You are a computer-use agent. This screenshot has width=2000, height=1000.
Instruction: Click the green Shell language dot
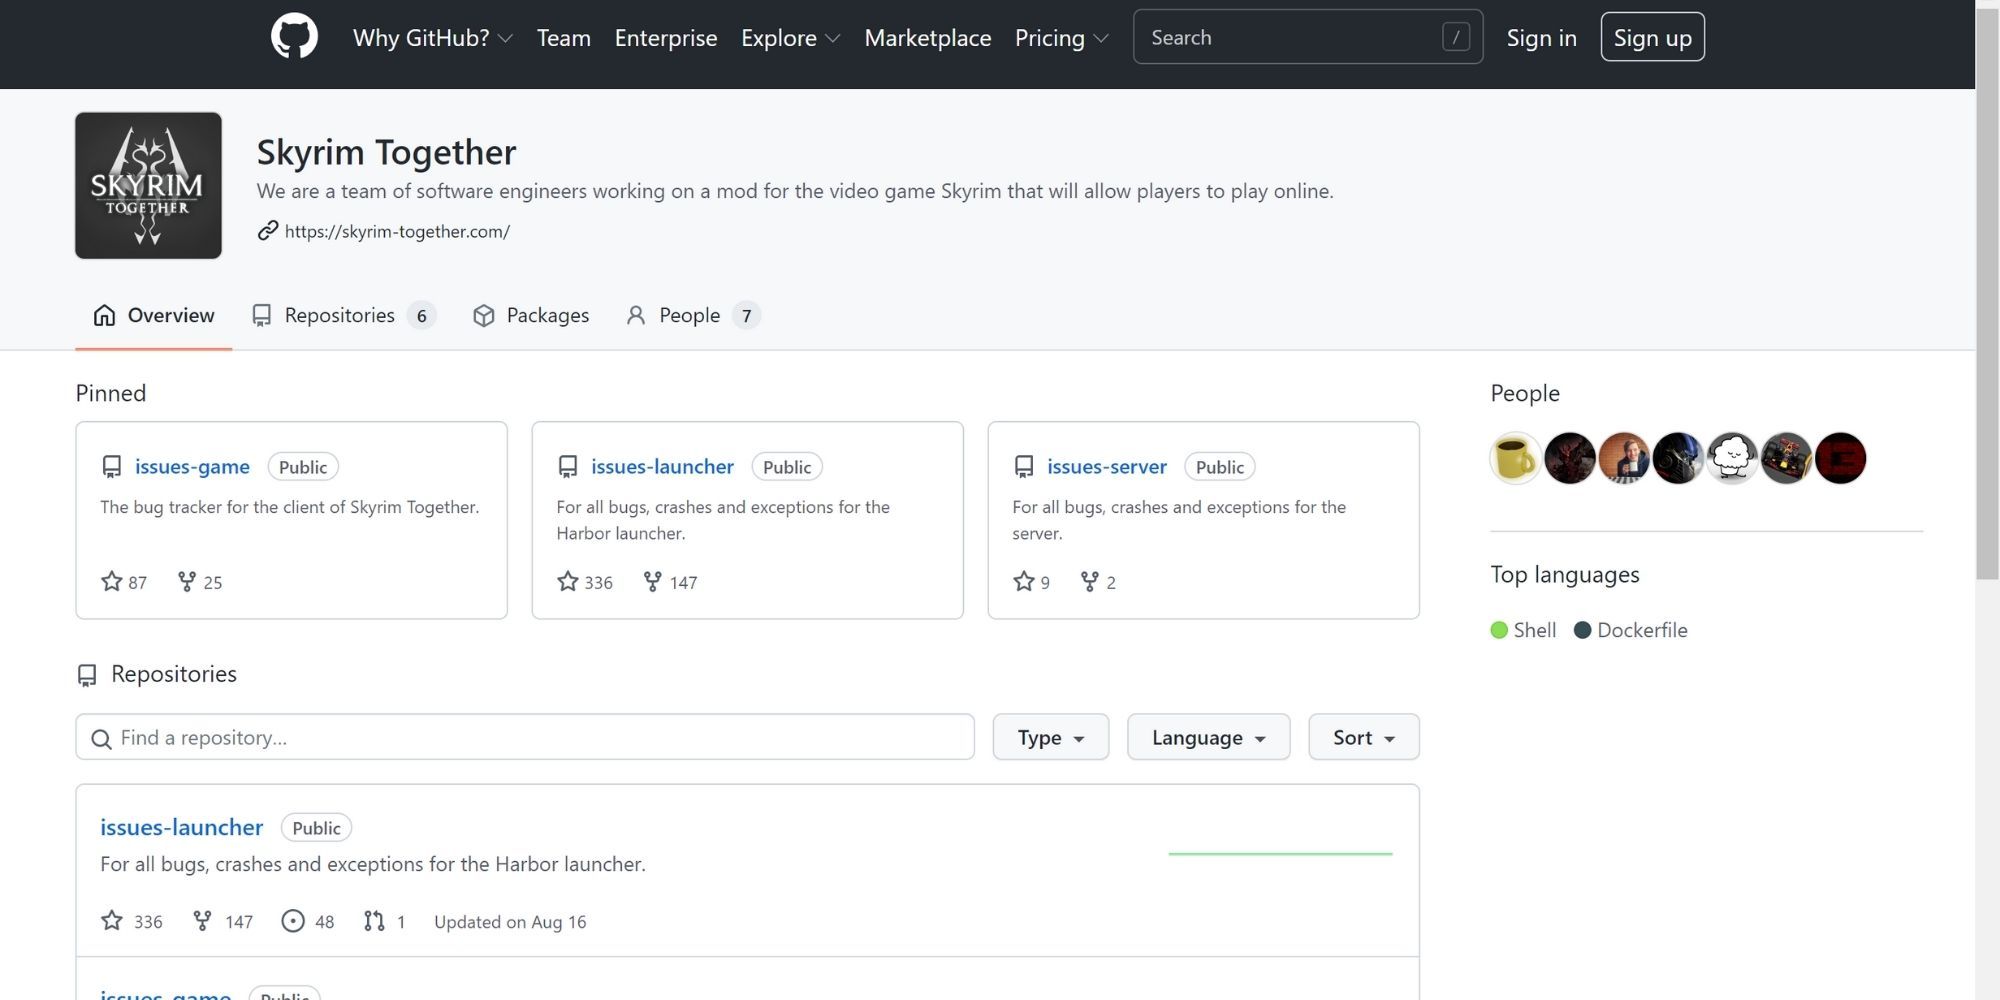(1499, 630)
